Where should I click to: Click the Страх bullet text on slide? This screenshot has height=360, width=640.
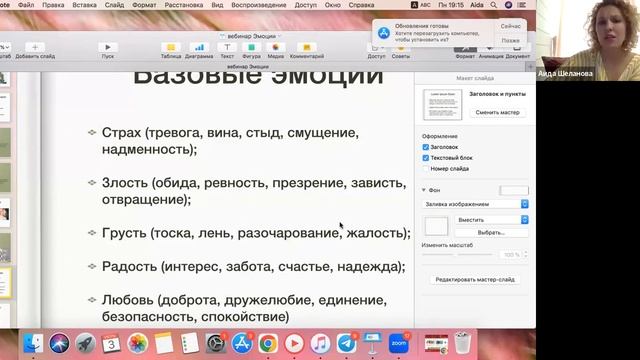pos(230,141)
